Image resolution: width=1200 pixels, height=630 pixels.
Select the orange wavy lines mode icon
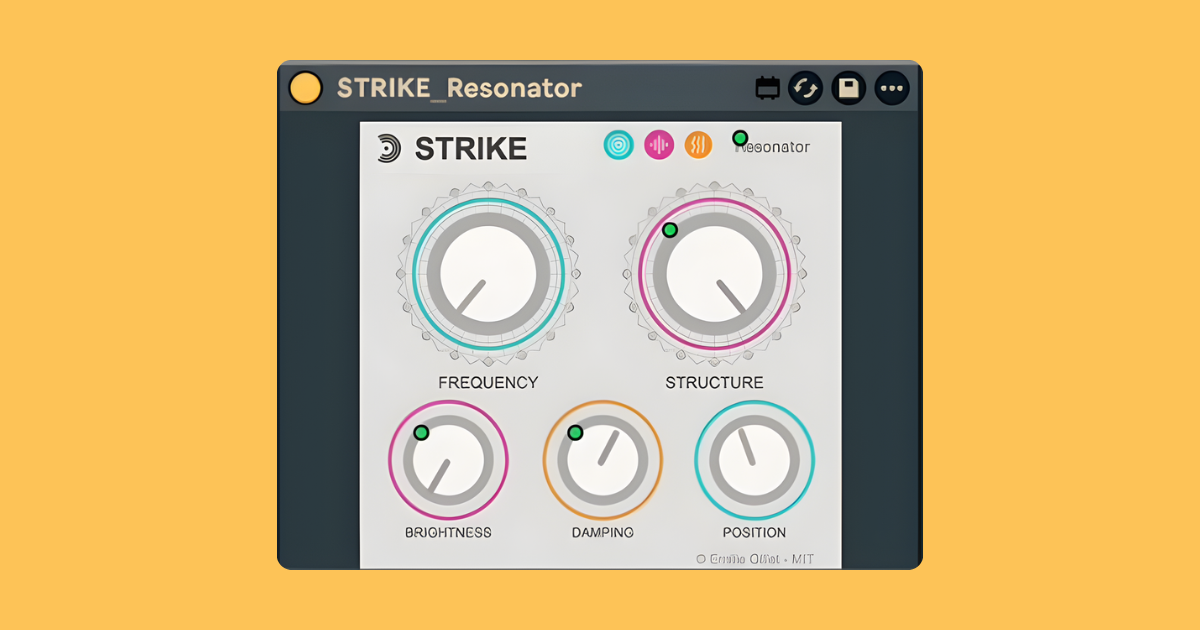(698, 145)
